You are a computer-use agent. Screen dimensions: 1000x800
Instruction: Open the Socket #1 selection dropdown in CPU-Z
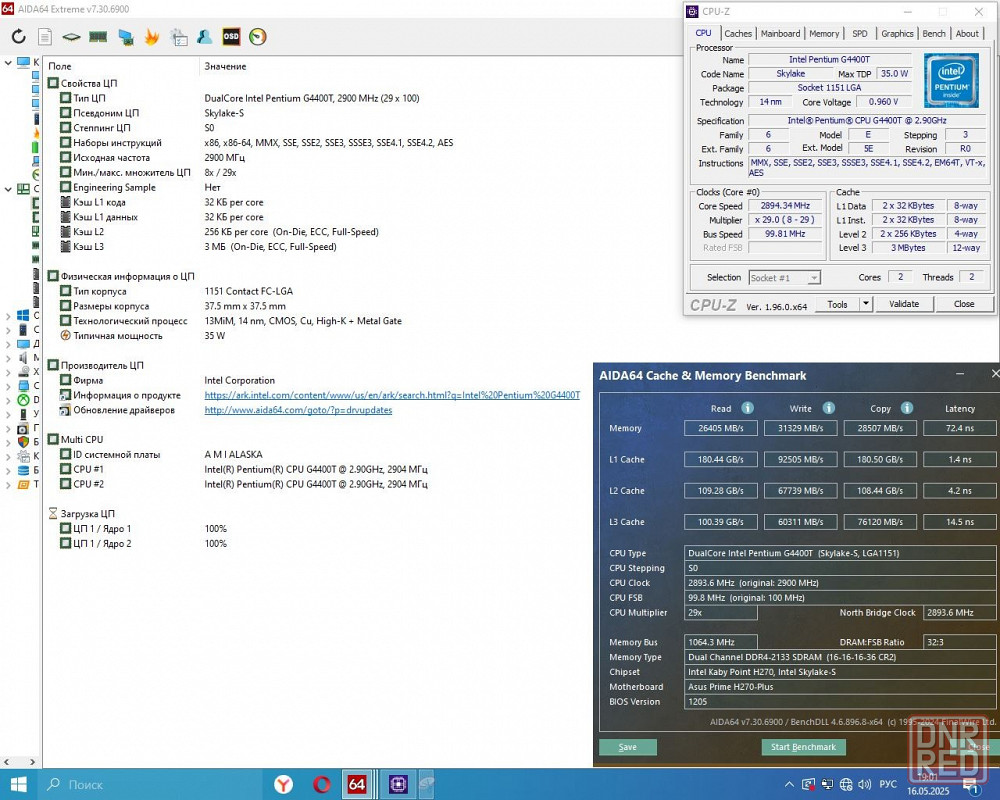(784, 278)
